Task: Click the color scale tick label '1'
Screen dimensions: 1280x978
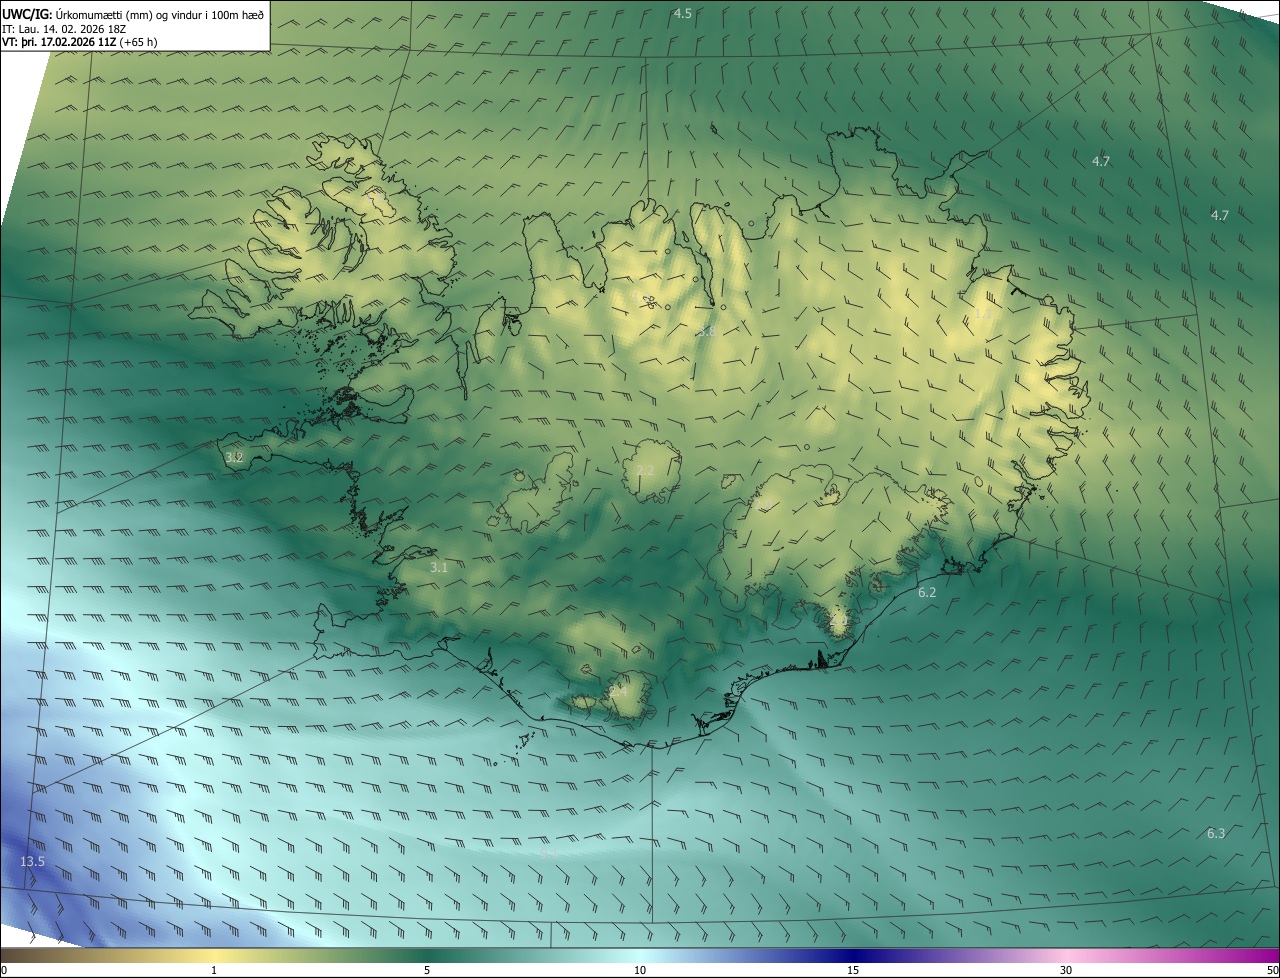Action: point(214,970)
